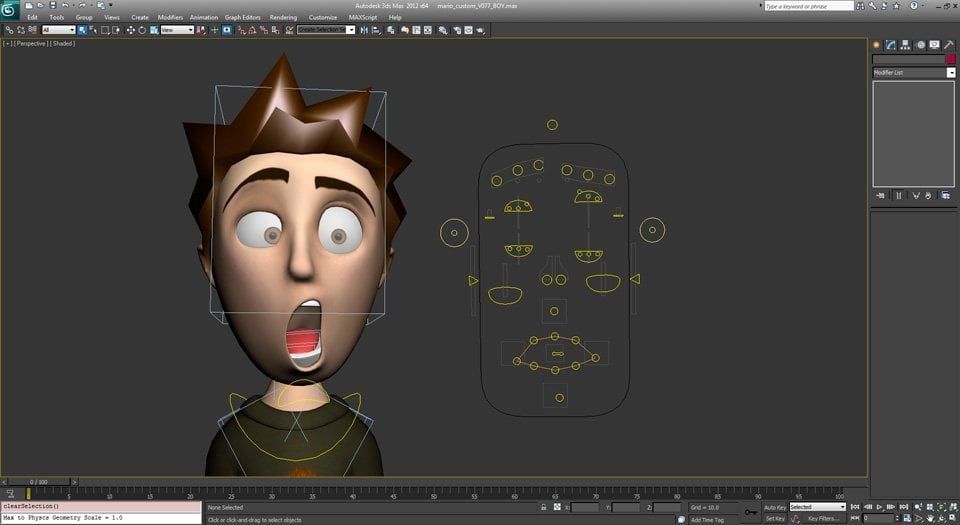Screen dimensions: 960x525
Task: Click the Set Key button
Action: point(774,518)
